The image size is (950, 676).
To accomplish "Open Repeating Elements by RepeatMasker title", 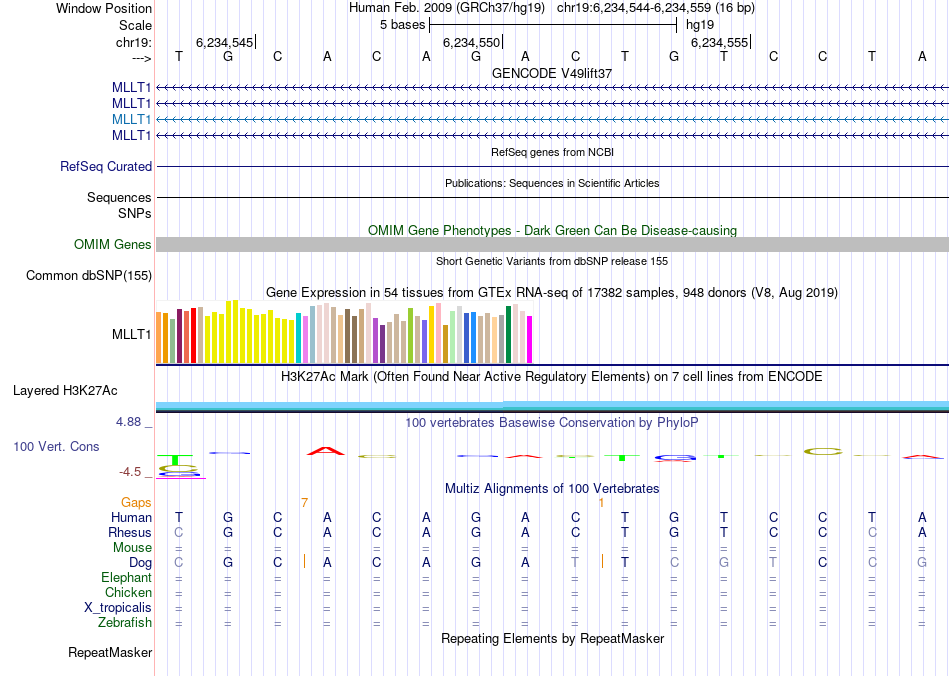I will tap(552, 638).
